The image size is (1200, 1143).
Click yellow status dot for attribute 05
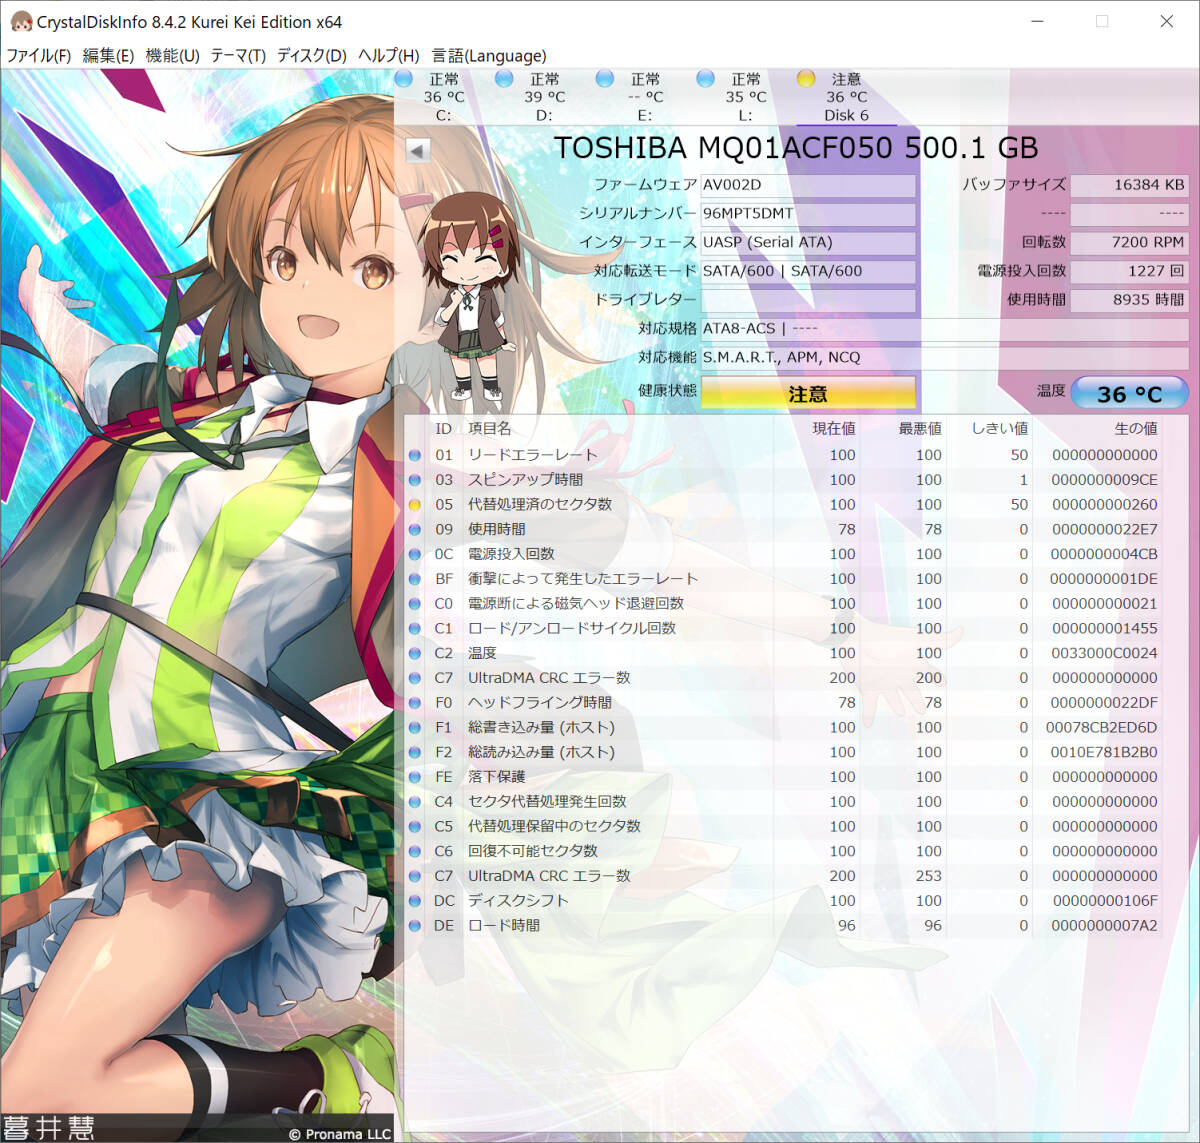[415, 505]
